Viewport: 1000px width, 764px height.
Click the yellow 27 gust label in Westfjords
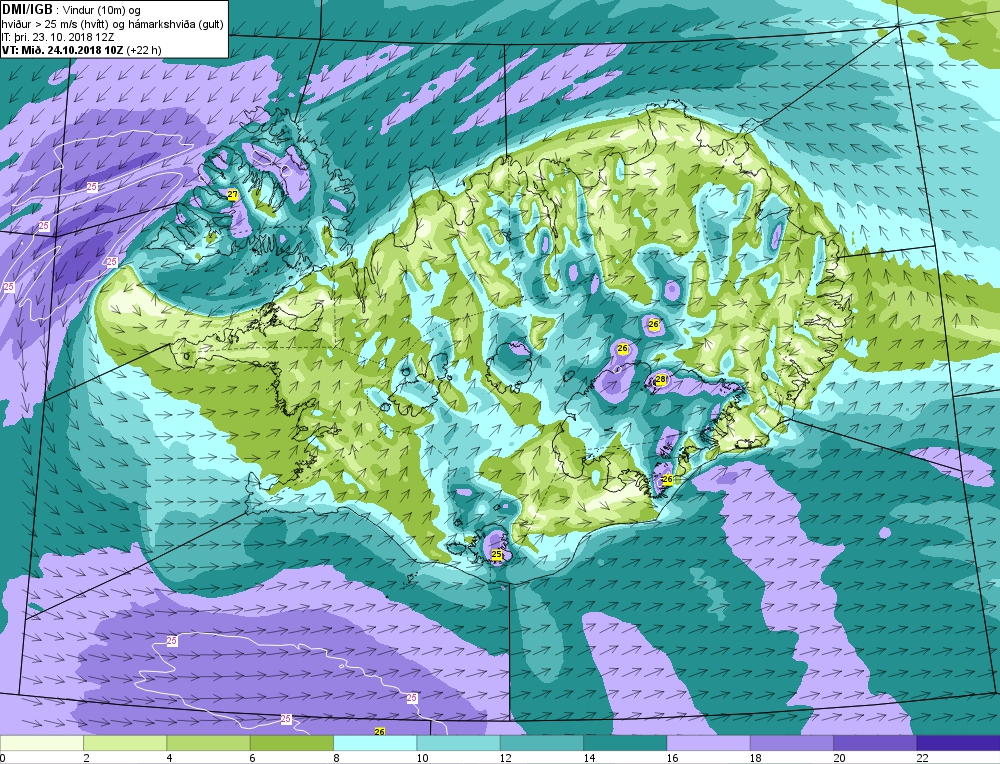[x=233, y=195]
